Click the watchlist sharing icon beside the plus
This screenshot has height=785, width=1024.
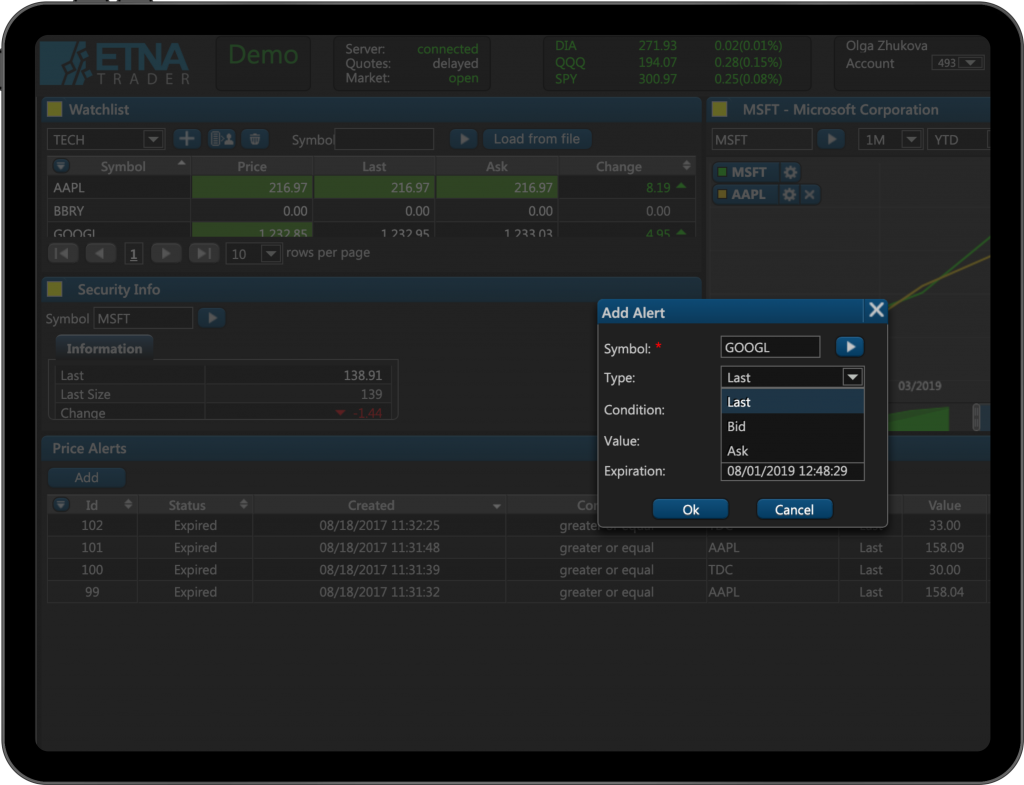point(222,138)
